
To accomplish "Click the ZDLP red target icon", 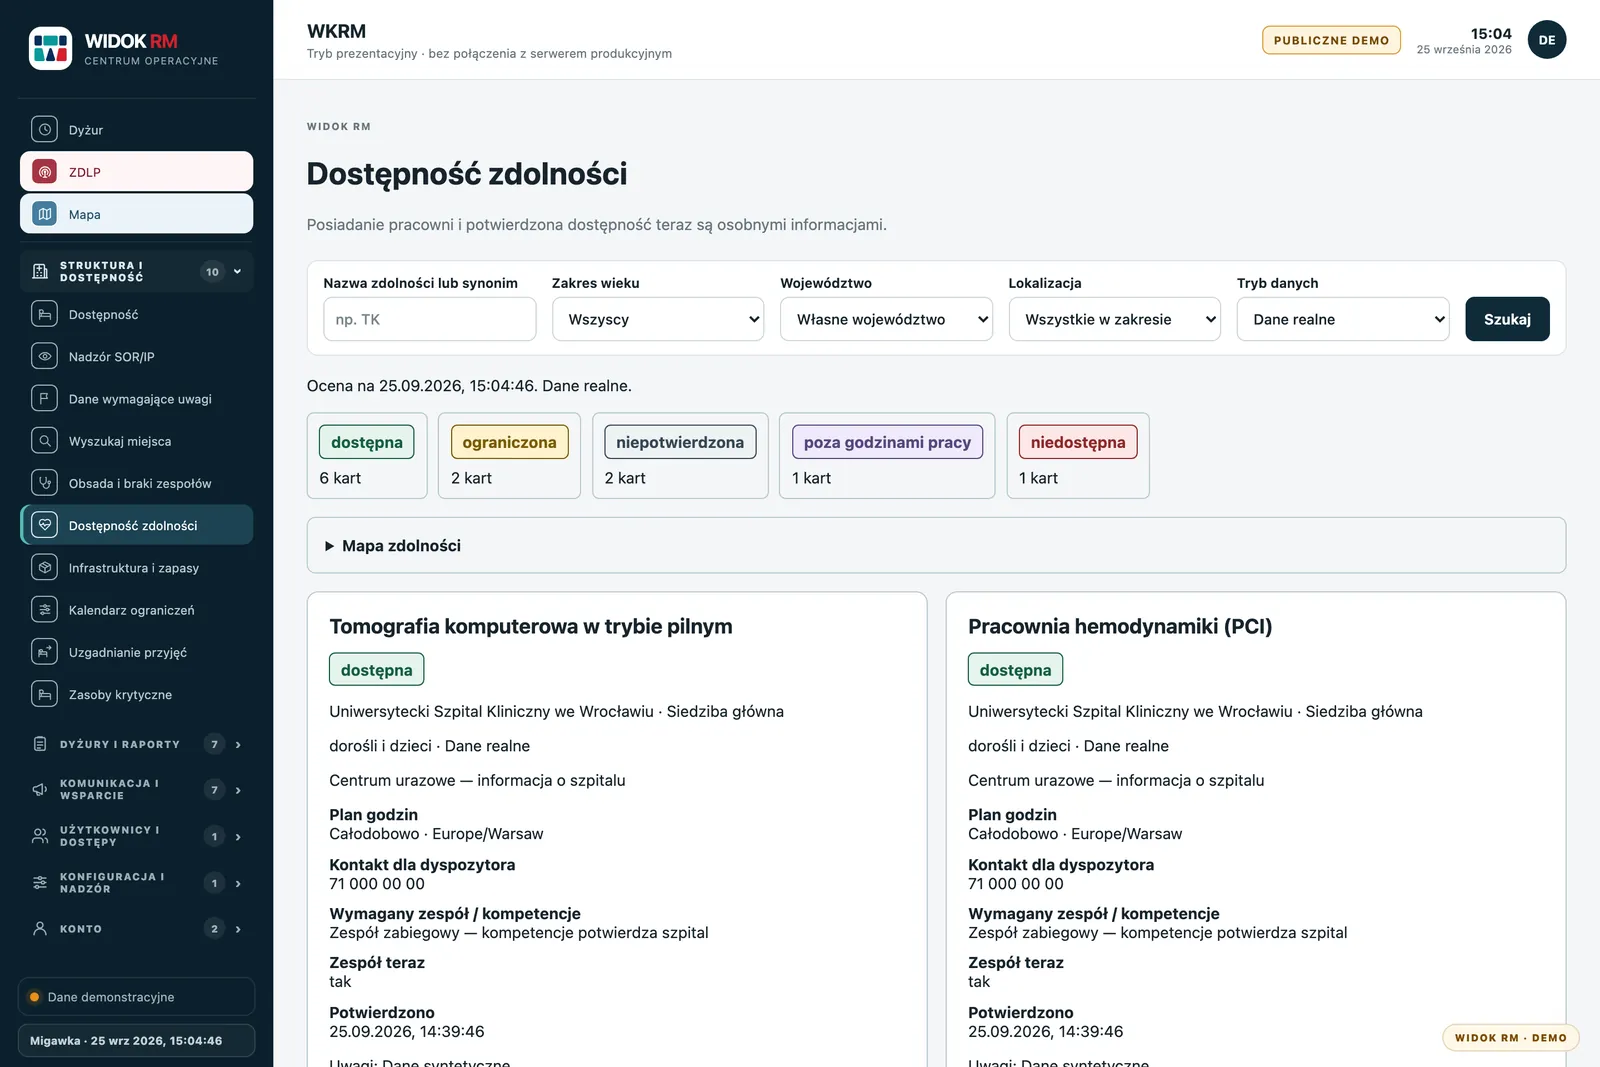I will coord(44,172).
